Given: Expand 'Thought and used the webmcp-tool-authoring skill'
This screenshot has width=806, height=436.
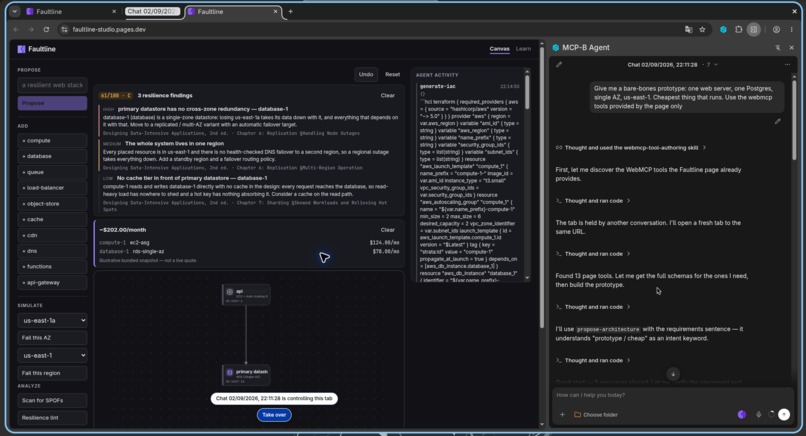Looking at the screenshot, I should [631, 148].
